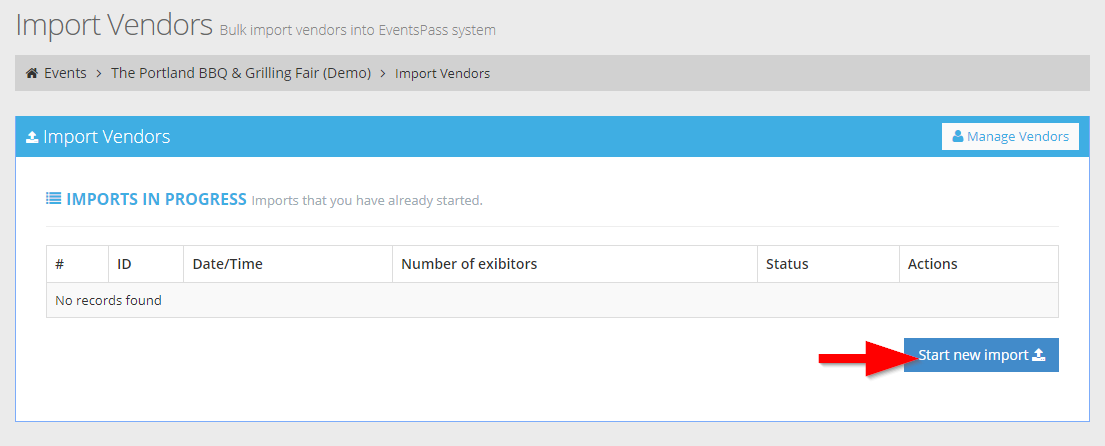Click the upload icon beside Import Vendors header
Screen dimensions: 1105x446
pyautogui.click(x=32, y=137)
